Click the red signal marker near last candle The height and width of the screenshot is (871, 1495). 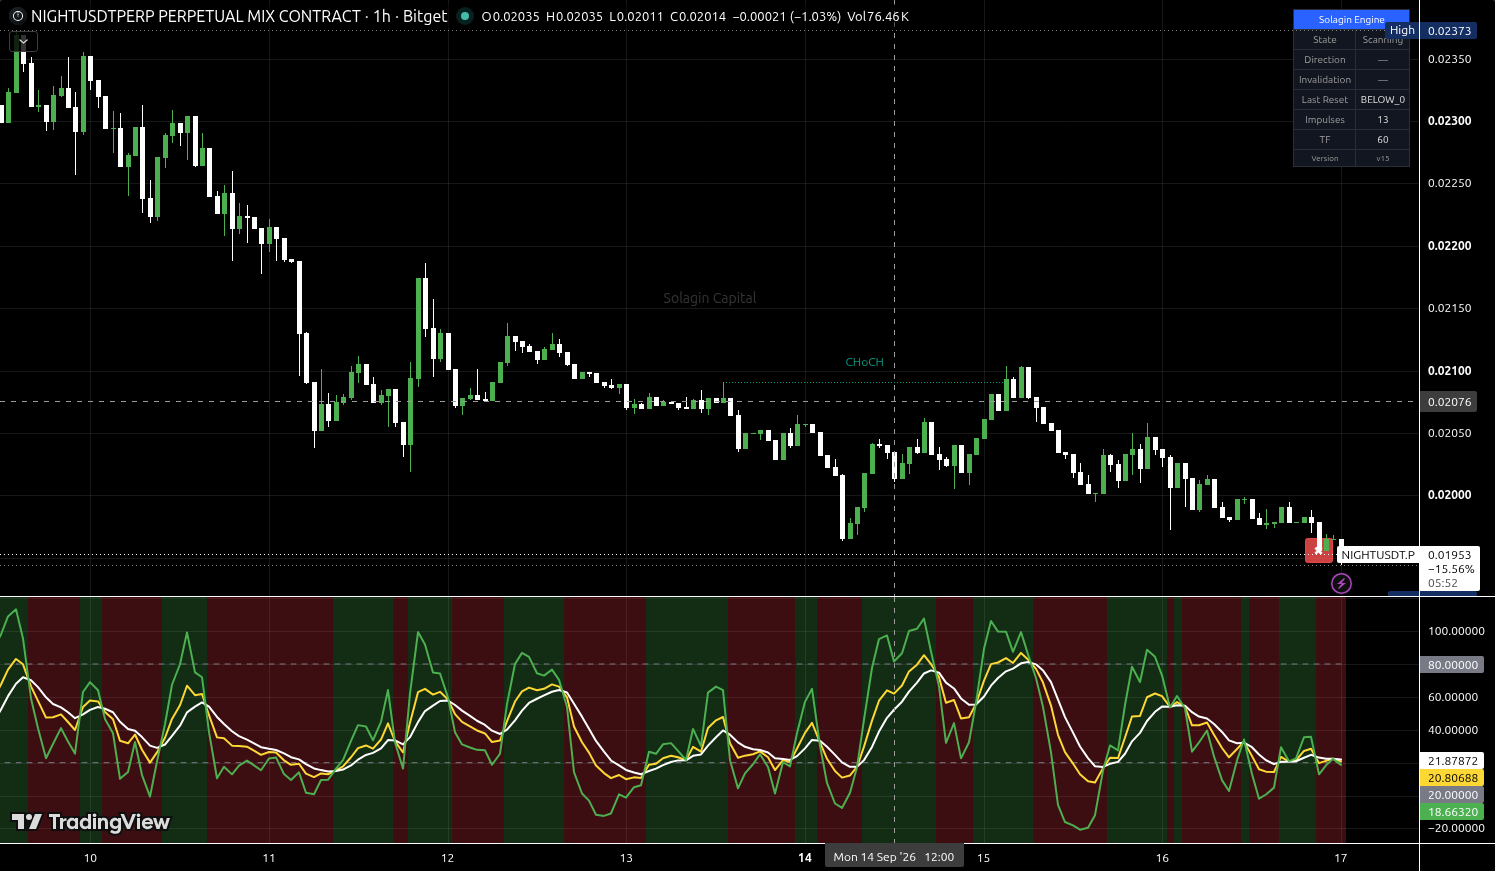pyautogui.click(x=1319, y=550)
